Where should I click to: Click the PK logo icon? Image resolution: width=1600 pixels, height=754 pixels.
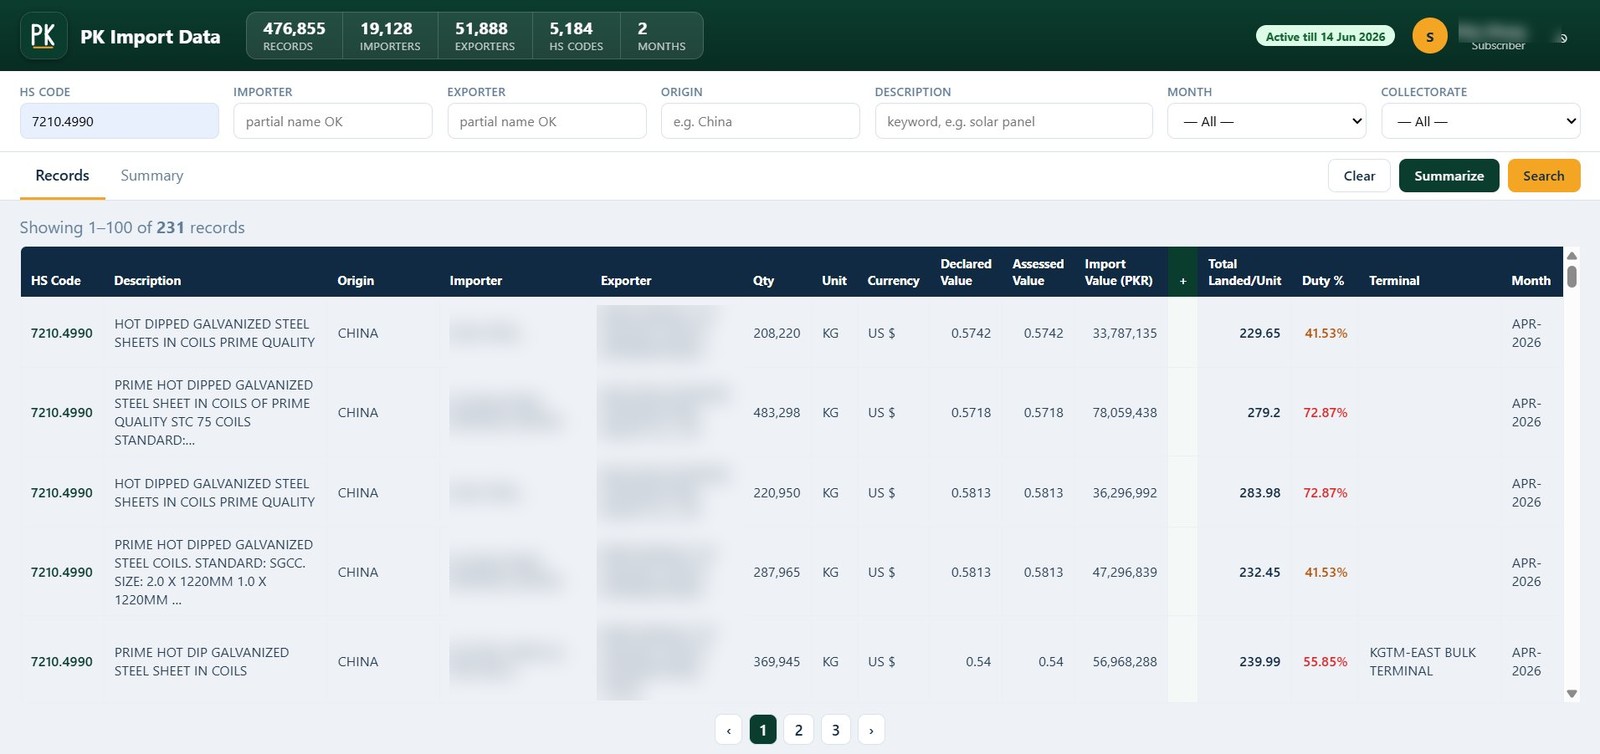(x=43, y=36)
